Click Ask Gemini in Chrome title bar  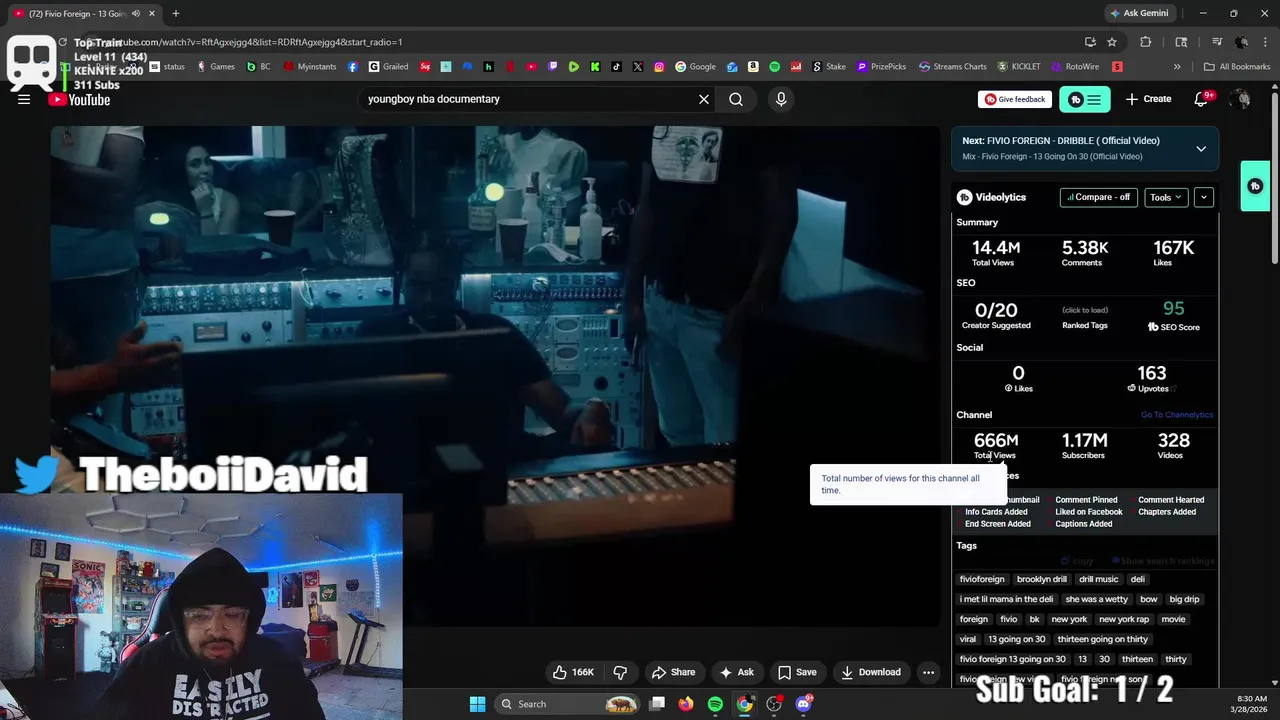1139,13
